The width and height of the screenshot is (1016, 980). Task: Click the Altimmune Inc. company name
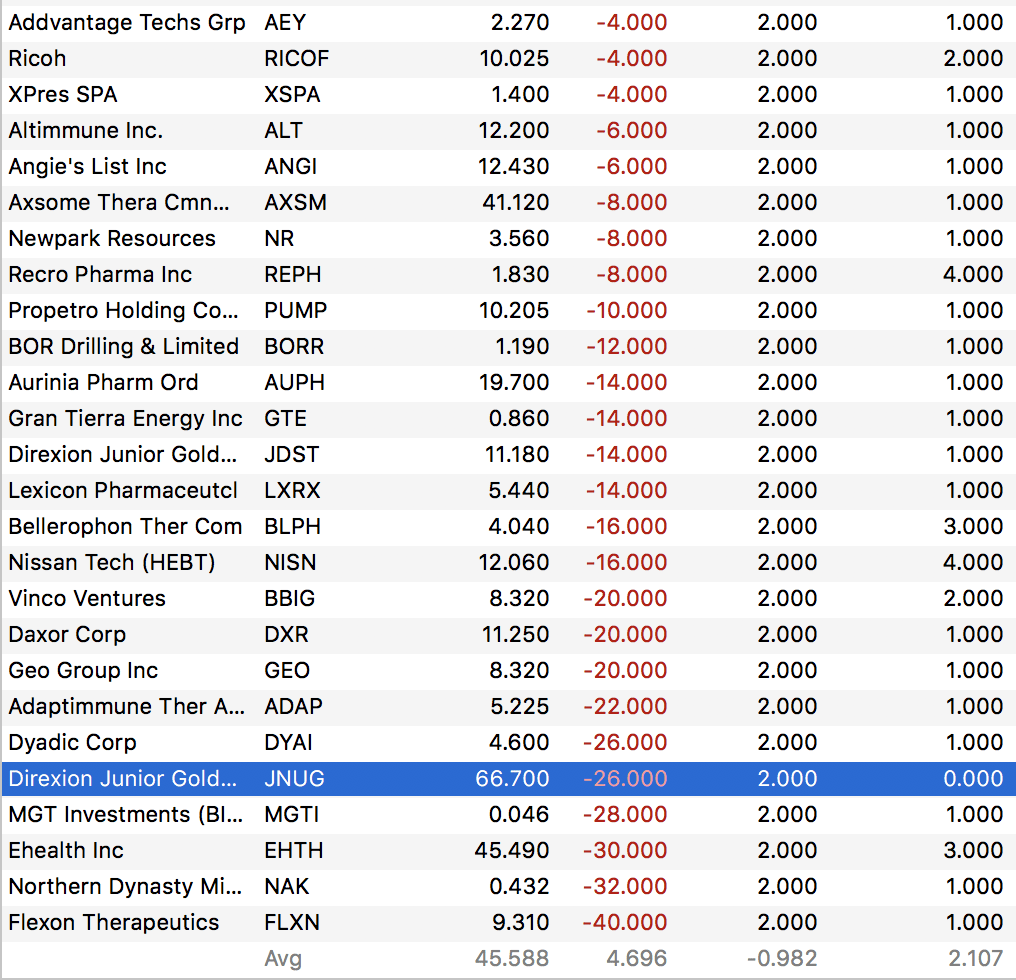click(x=86, y=131)
